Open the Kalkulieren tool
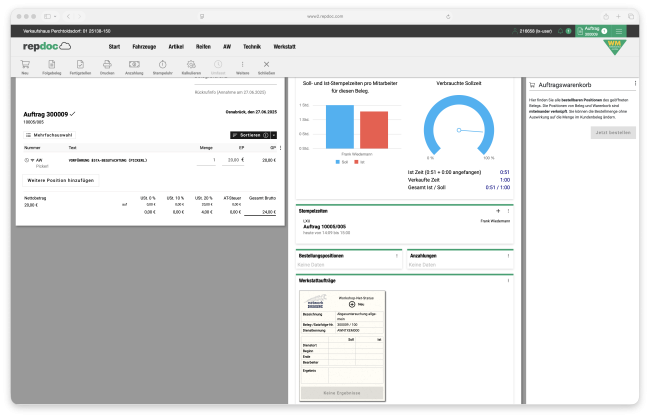 point(190,65)
